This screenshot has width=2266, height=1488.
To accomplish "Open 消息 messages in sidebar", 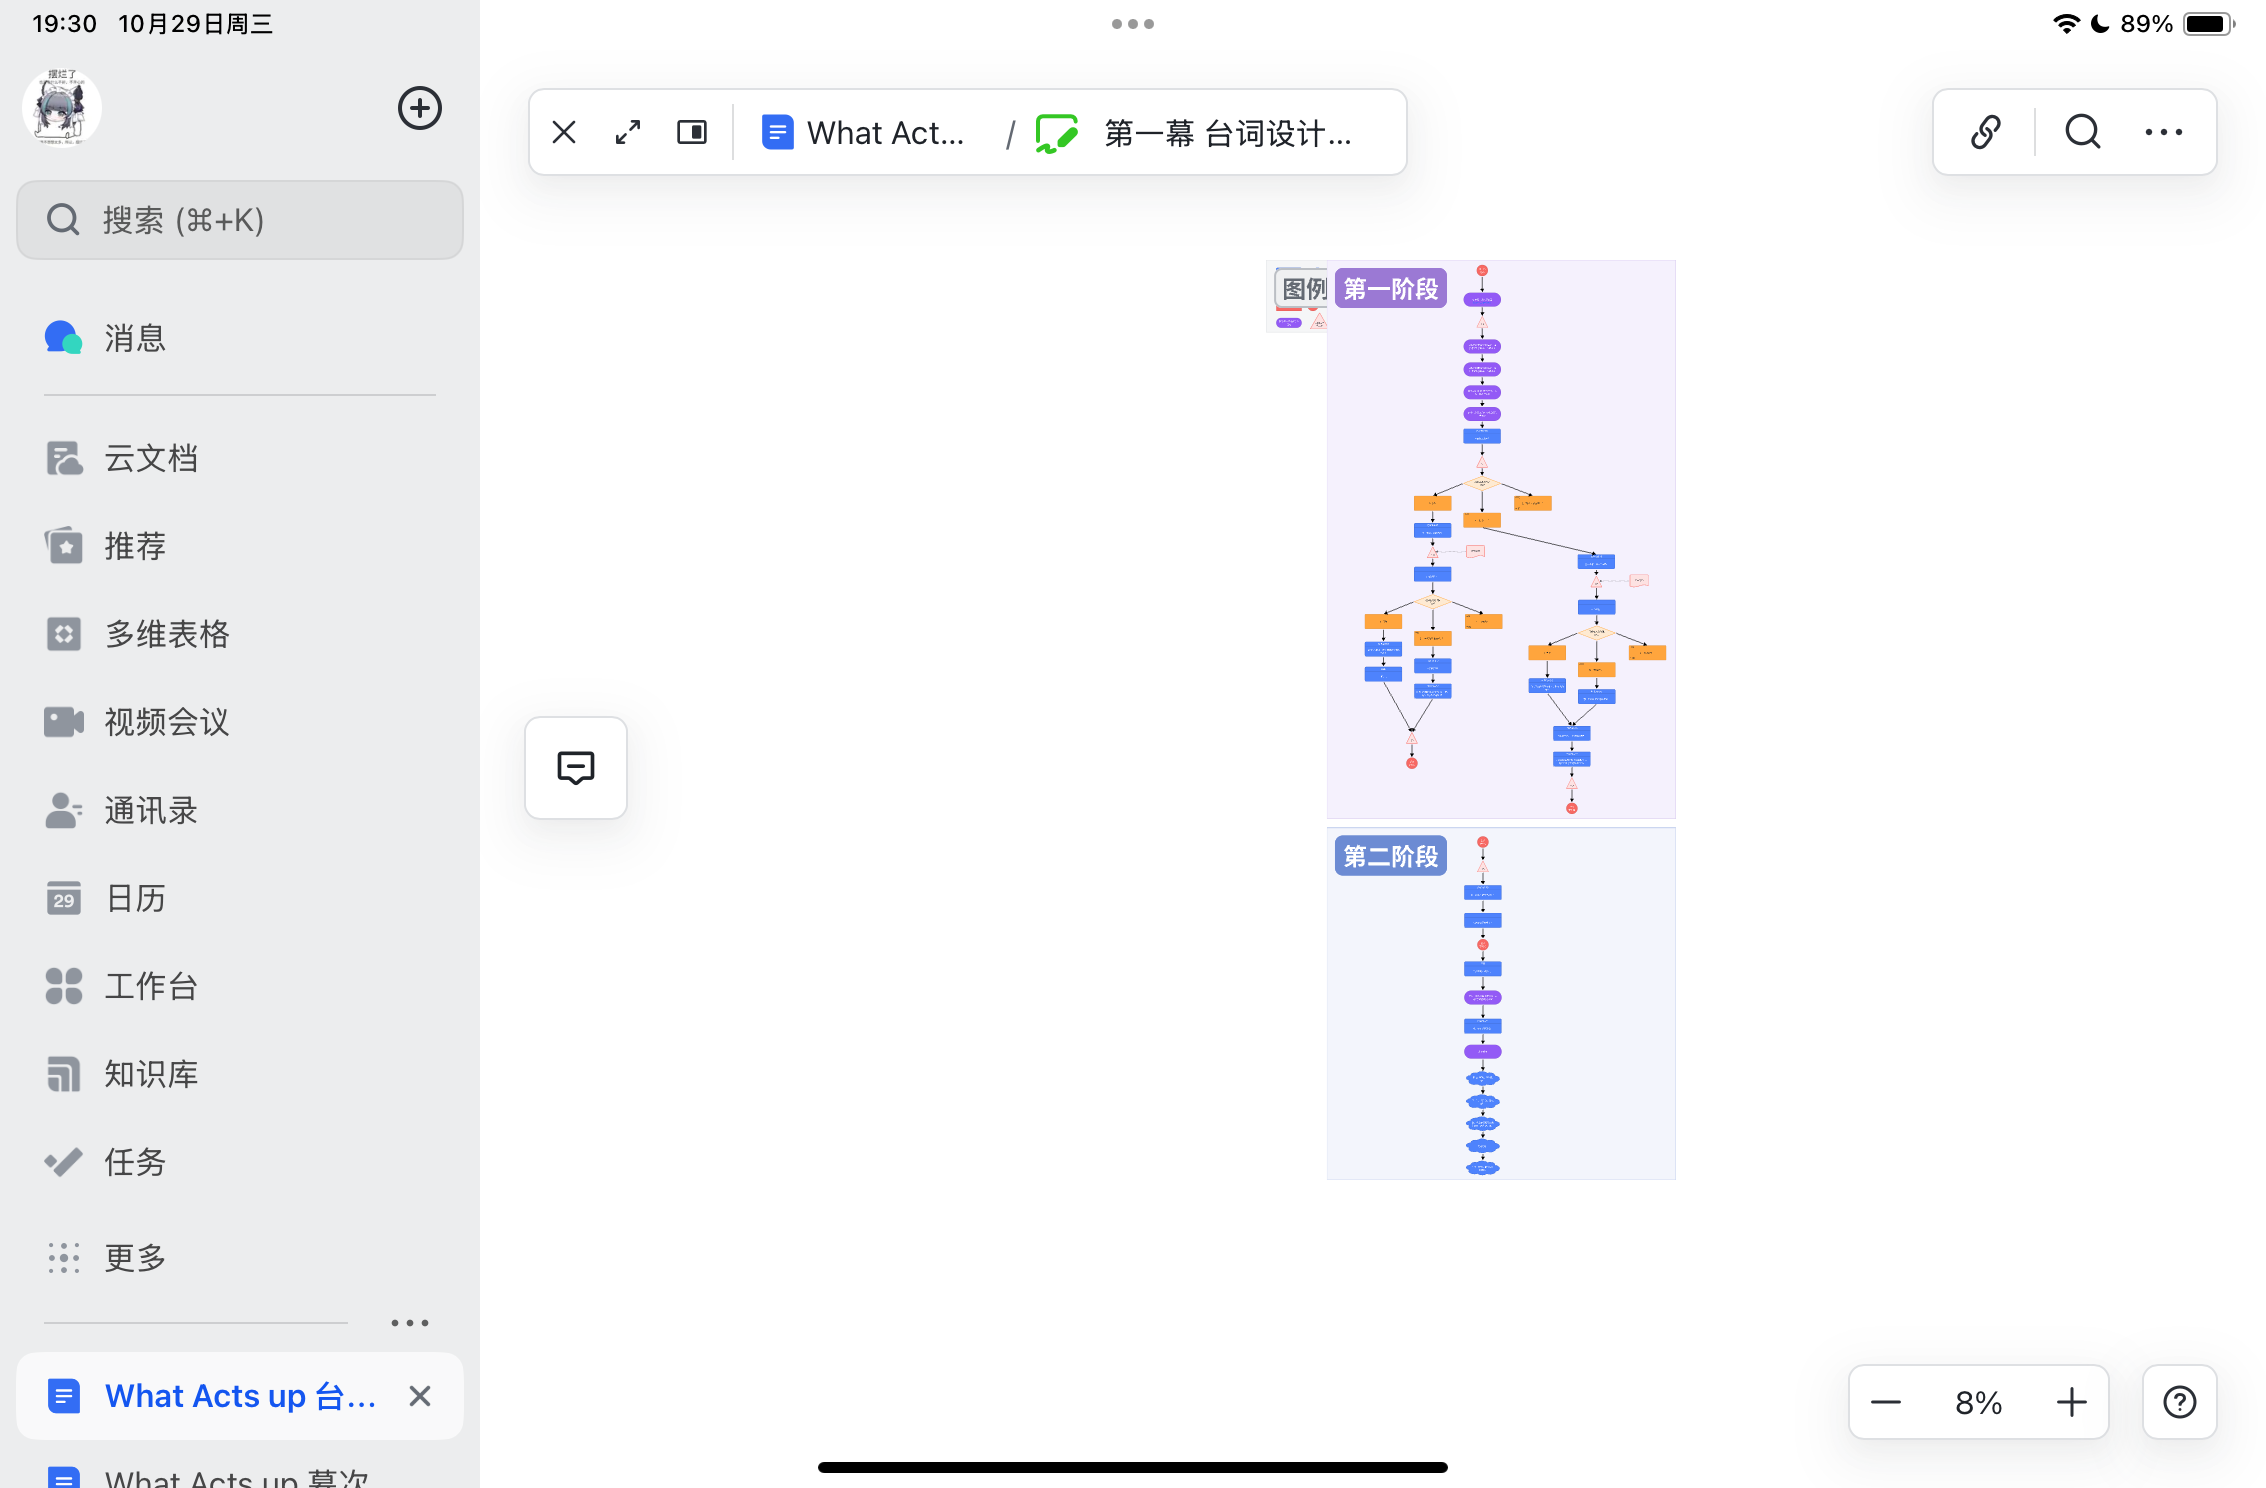I will pos(135,338).
